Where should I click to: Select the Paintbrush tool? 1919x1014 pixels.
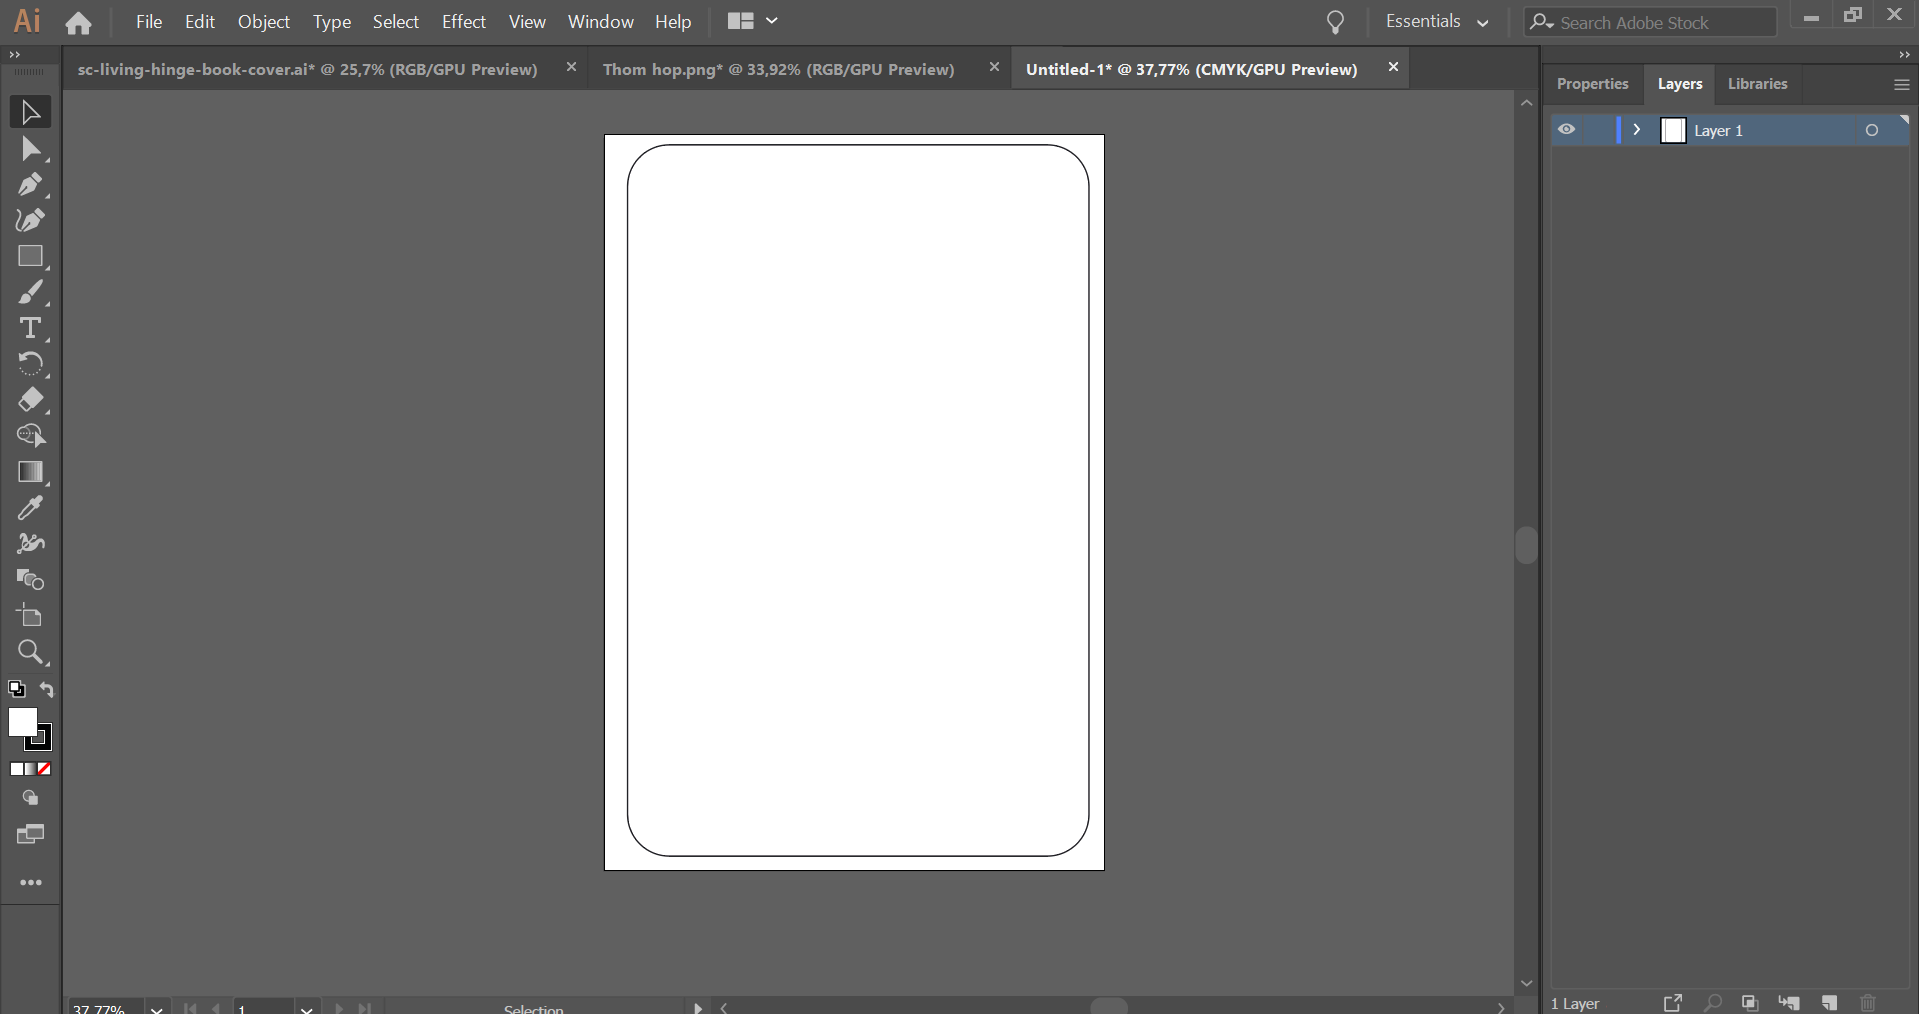[30, 292]
